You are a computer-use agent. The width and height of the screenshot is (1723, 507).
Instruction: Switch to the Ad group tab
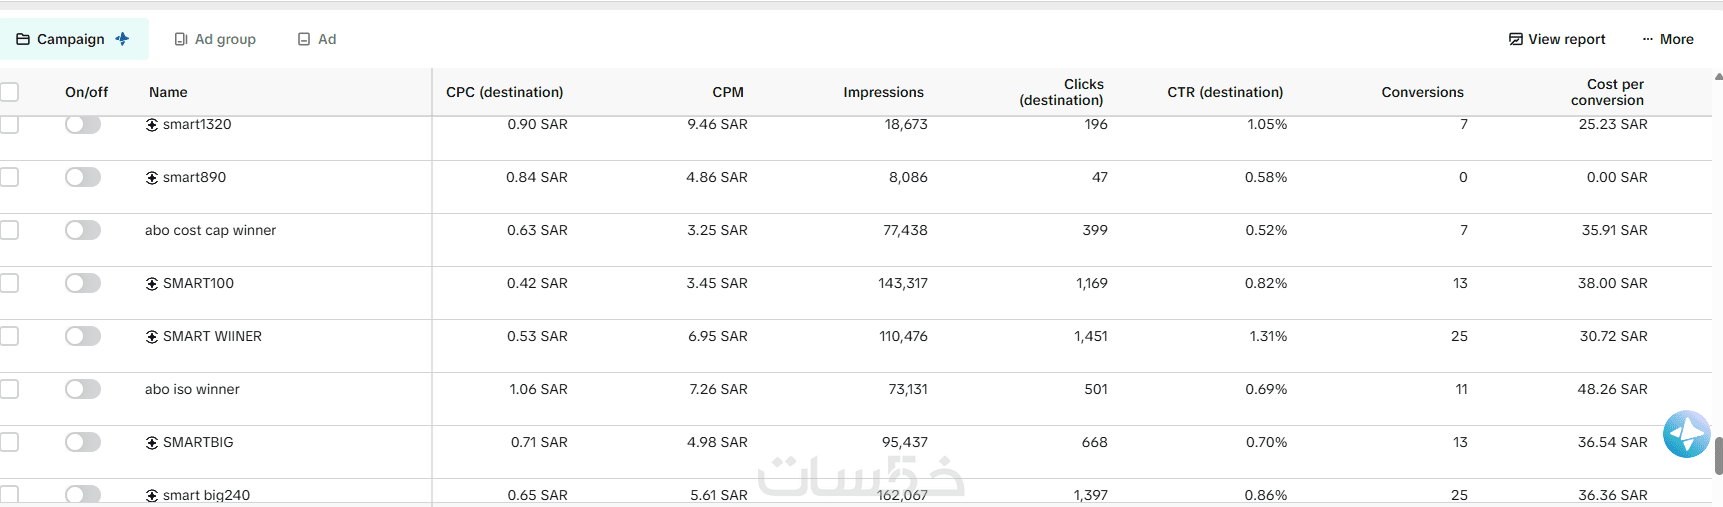pyautogui.click(x=215, y=39)
